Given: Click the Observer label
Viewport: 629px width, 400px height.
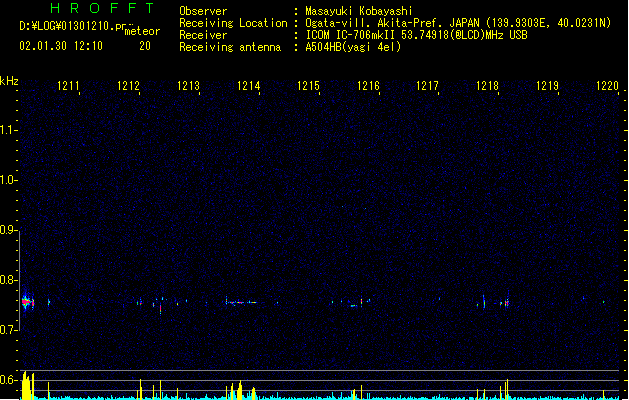Looking at the screenshot, I should pyautogui.click(x=203, y=11).
